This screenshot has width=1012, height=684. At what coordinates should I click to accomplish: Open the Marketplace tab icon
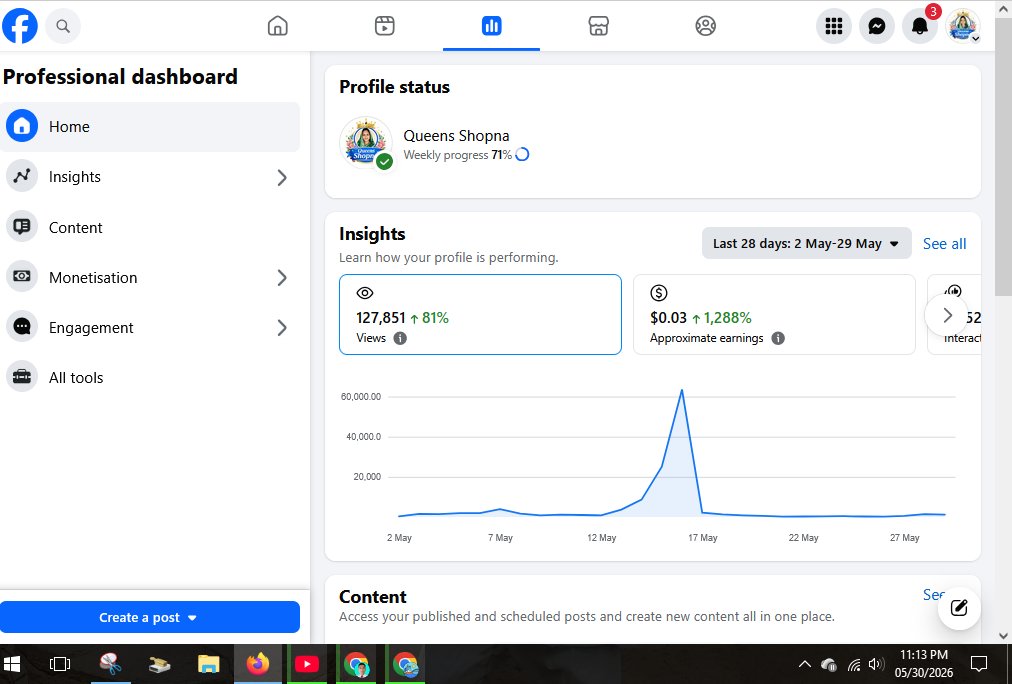coord(598,26)
